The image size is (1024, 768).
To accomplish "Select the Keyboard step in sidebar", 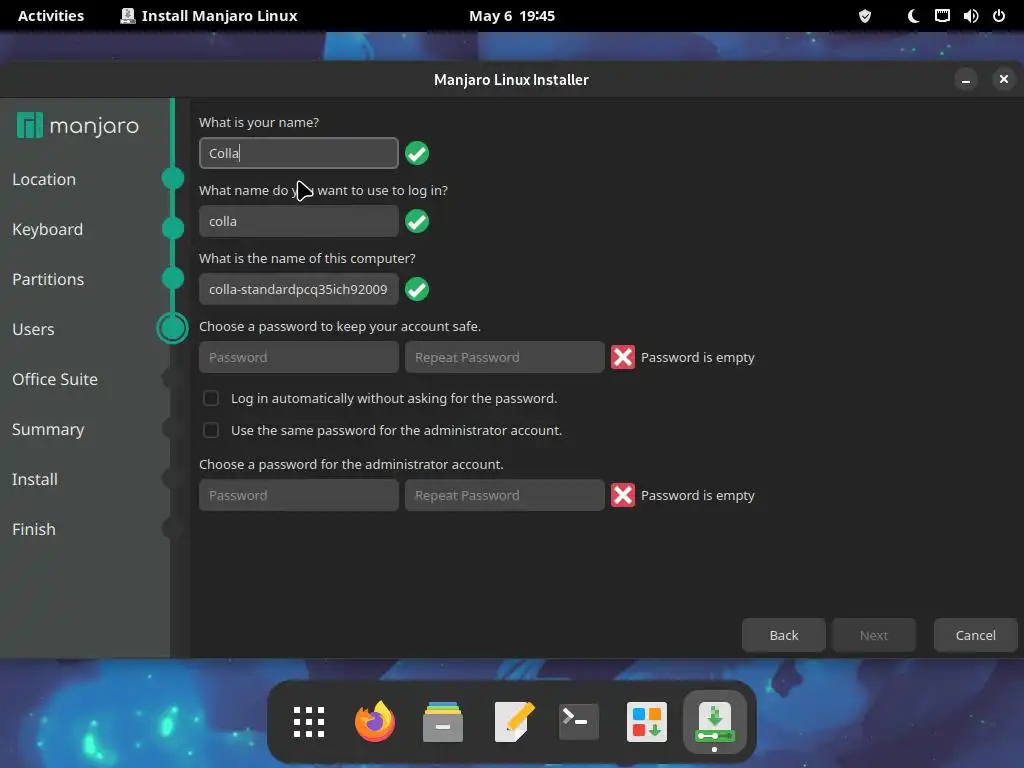I will (47, 229).
